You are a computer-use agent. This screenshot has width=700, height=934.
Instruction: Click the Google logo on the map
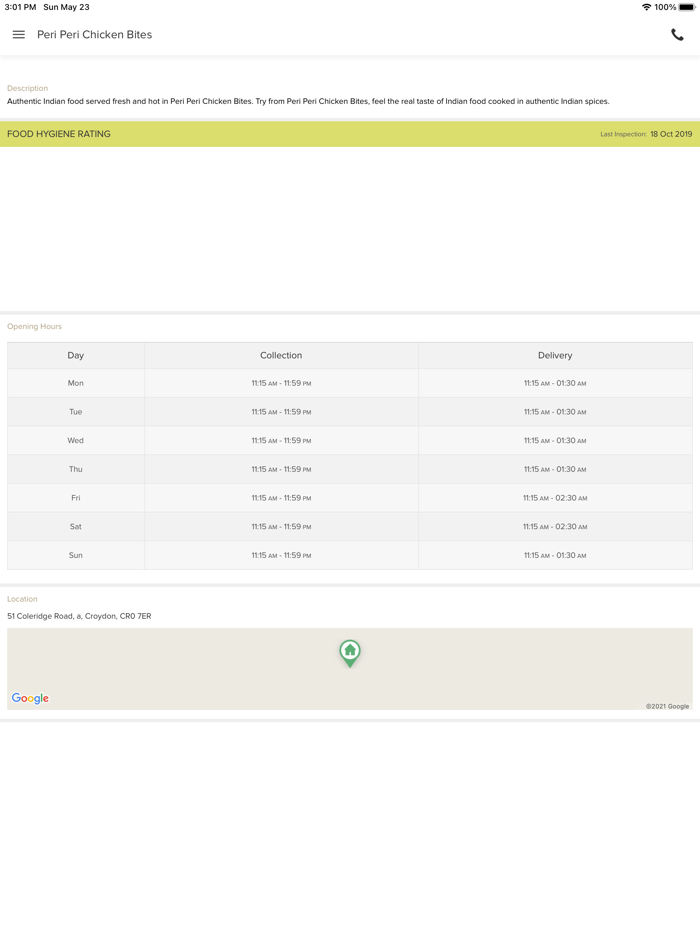[30, 698]
